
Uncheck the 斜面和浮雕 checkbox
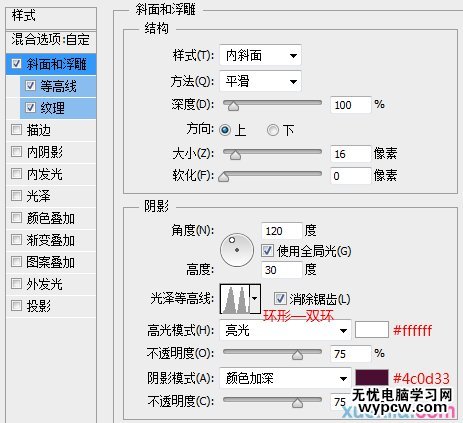(16, 63)
